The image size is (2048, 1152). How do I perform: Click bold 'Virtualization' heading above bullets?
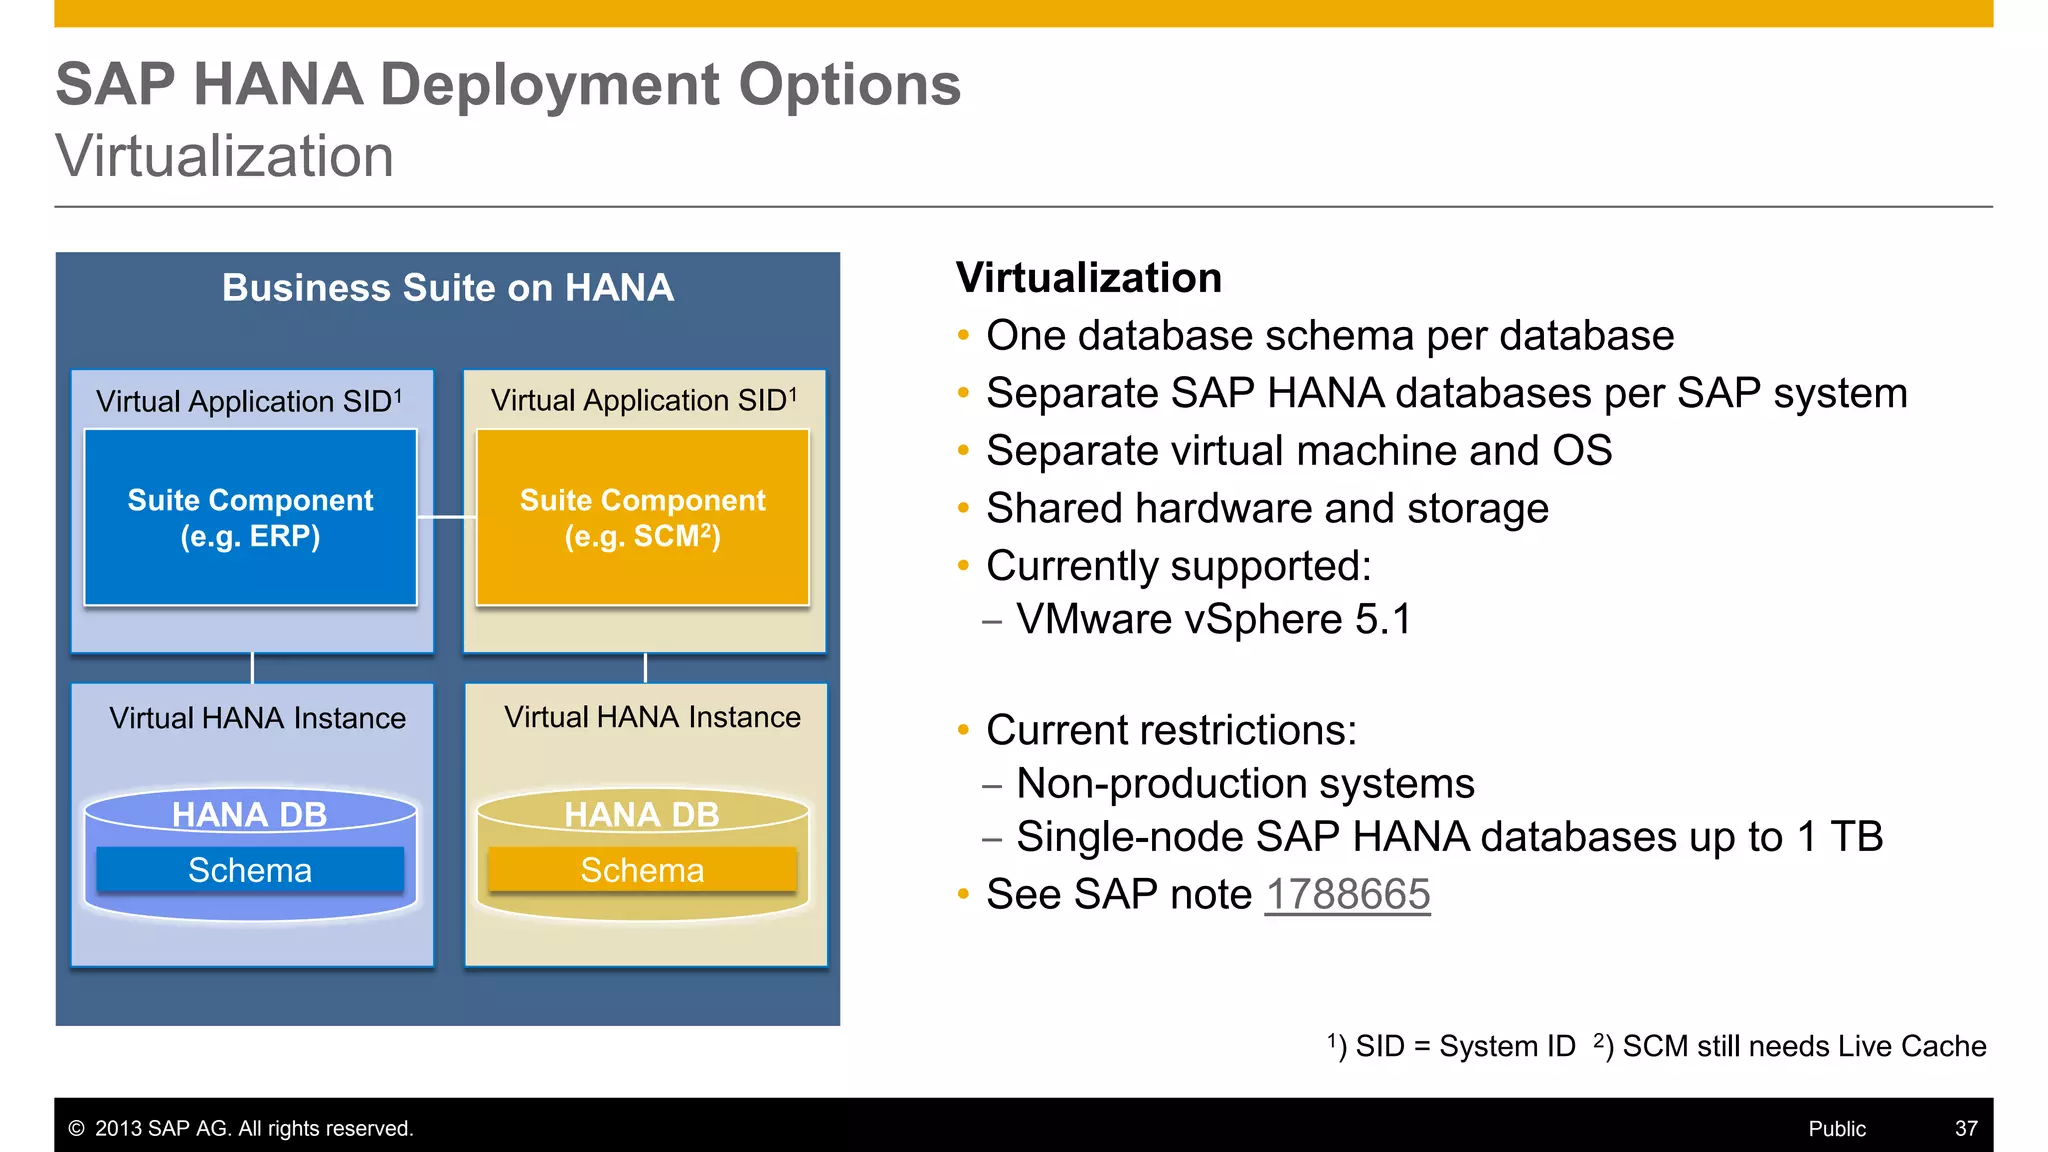(x=1089, y=278)
